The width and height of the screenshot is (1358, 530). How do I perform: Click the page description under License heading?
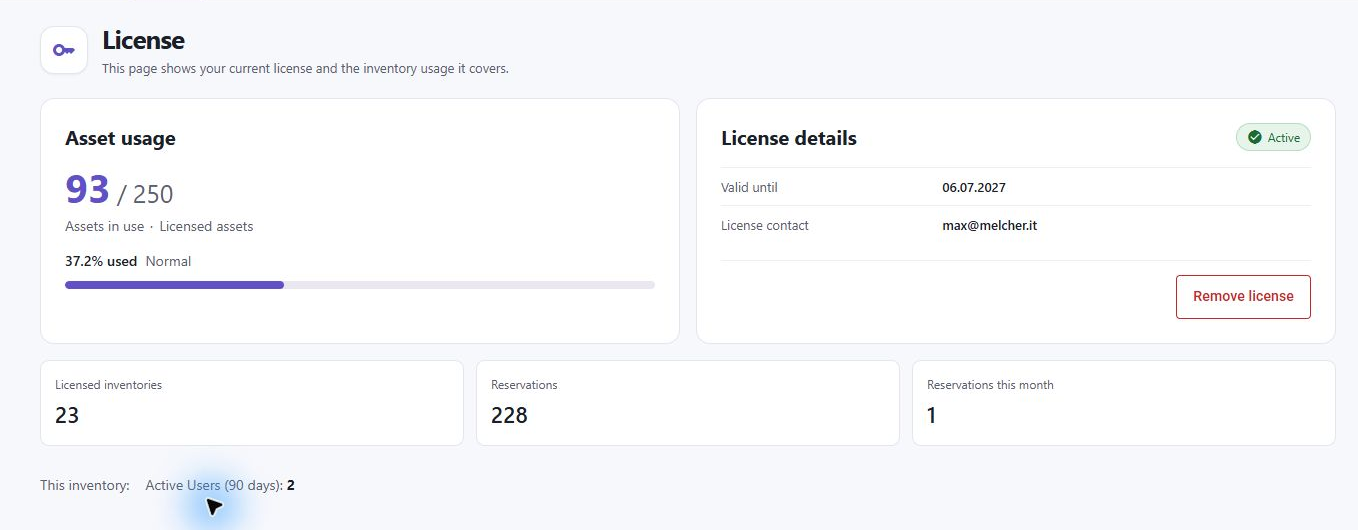[x=305, y=69]
